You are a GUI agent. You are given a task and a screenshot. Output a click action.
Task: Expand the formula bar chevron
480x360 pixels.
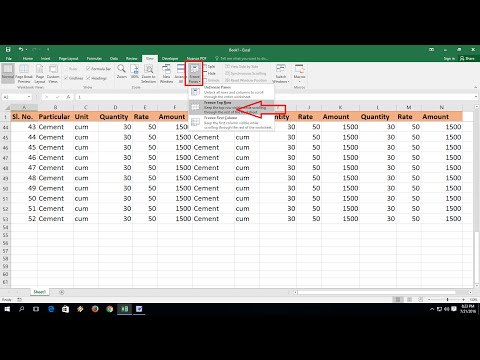pyautogui.click(x=476, y=97)
